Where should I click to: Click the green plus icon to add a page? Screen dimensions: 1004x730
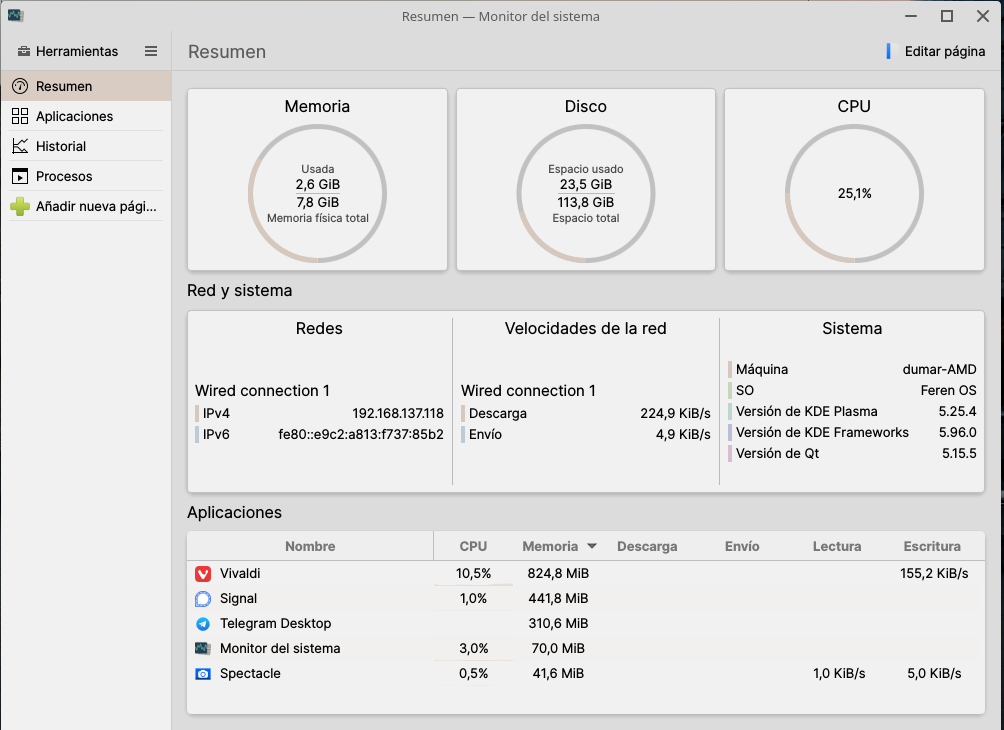[20, 206]
